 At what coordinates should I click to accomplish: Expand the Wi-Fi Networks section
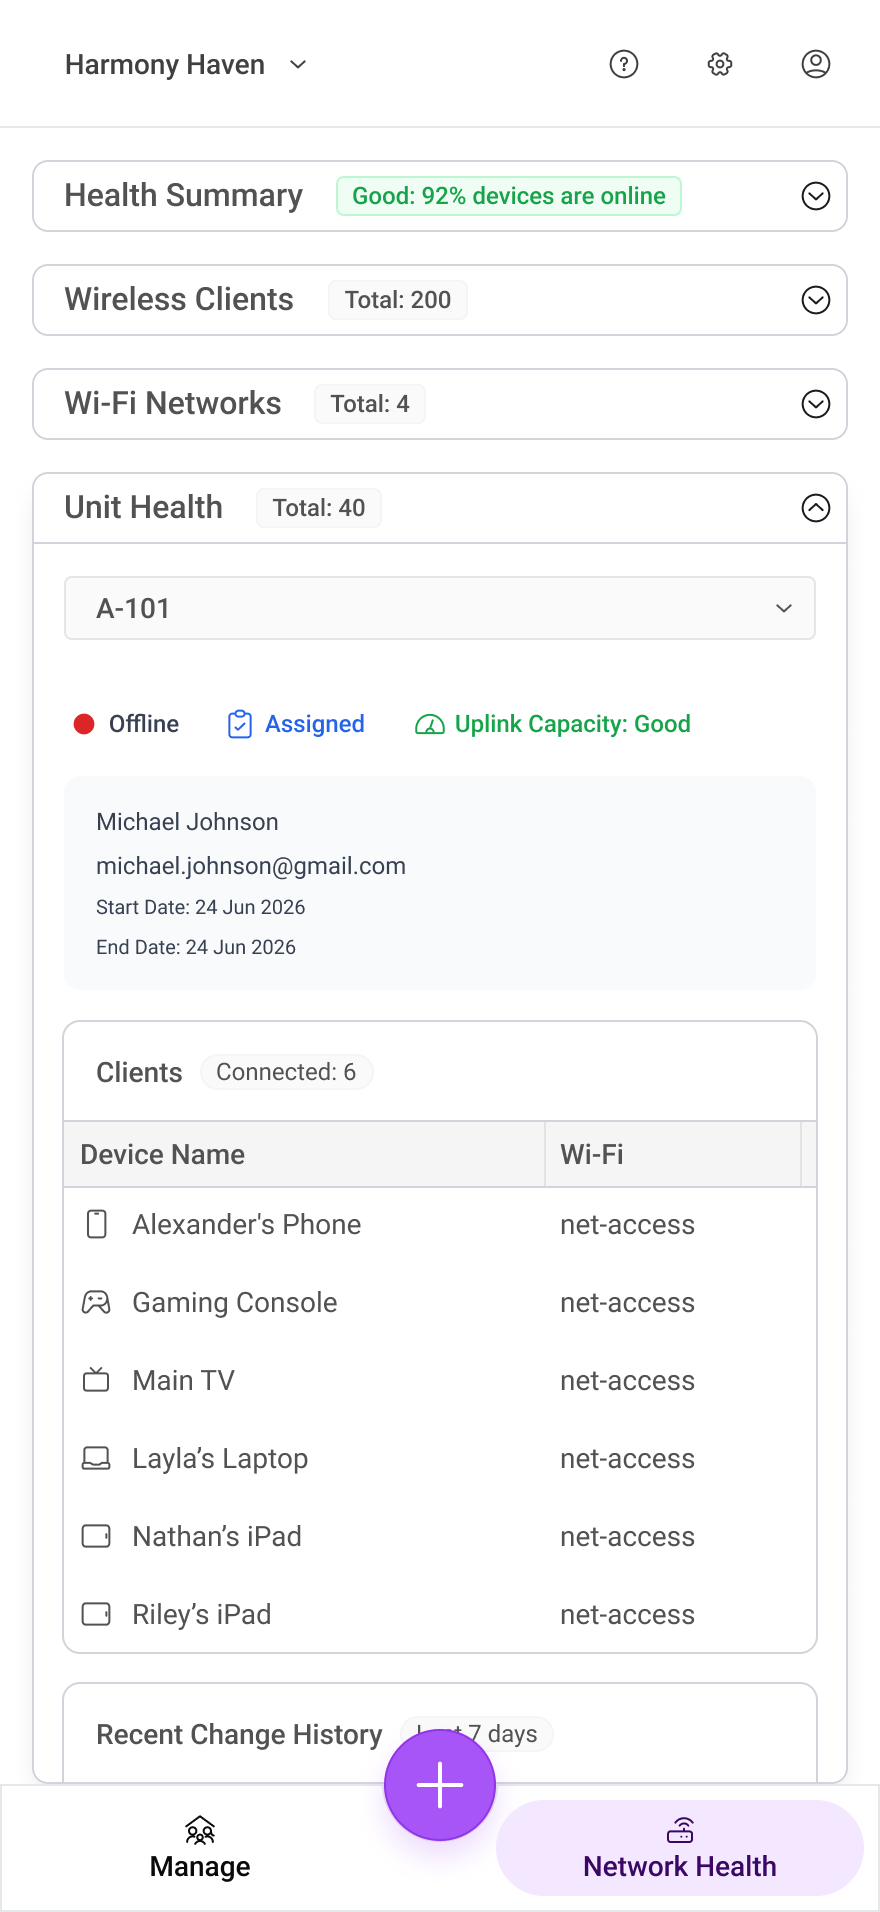(x=816, y=404)
